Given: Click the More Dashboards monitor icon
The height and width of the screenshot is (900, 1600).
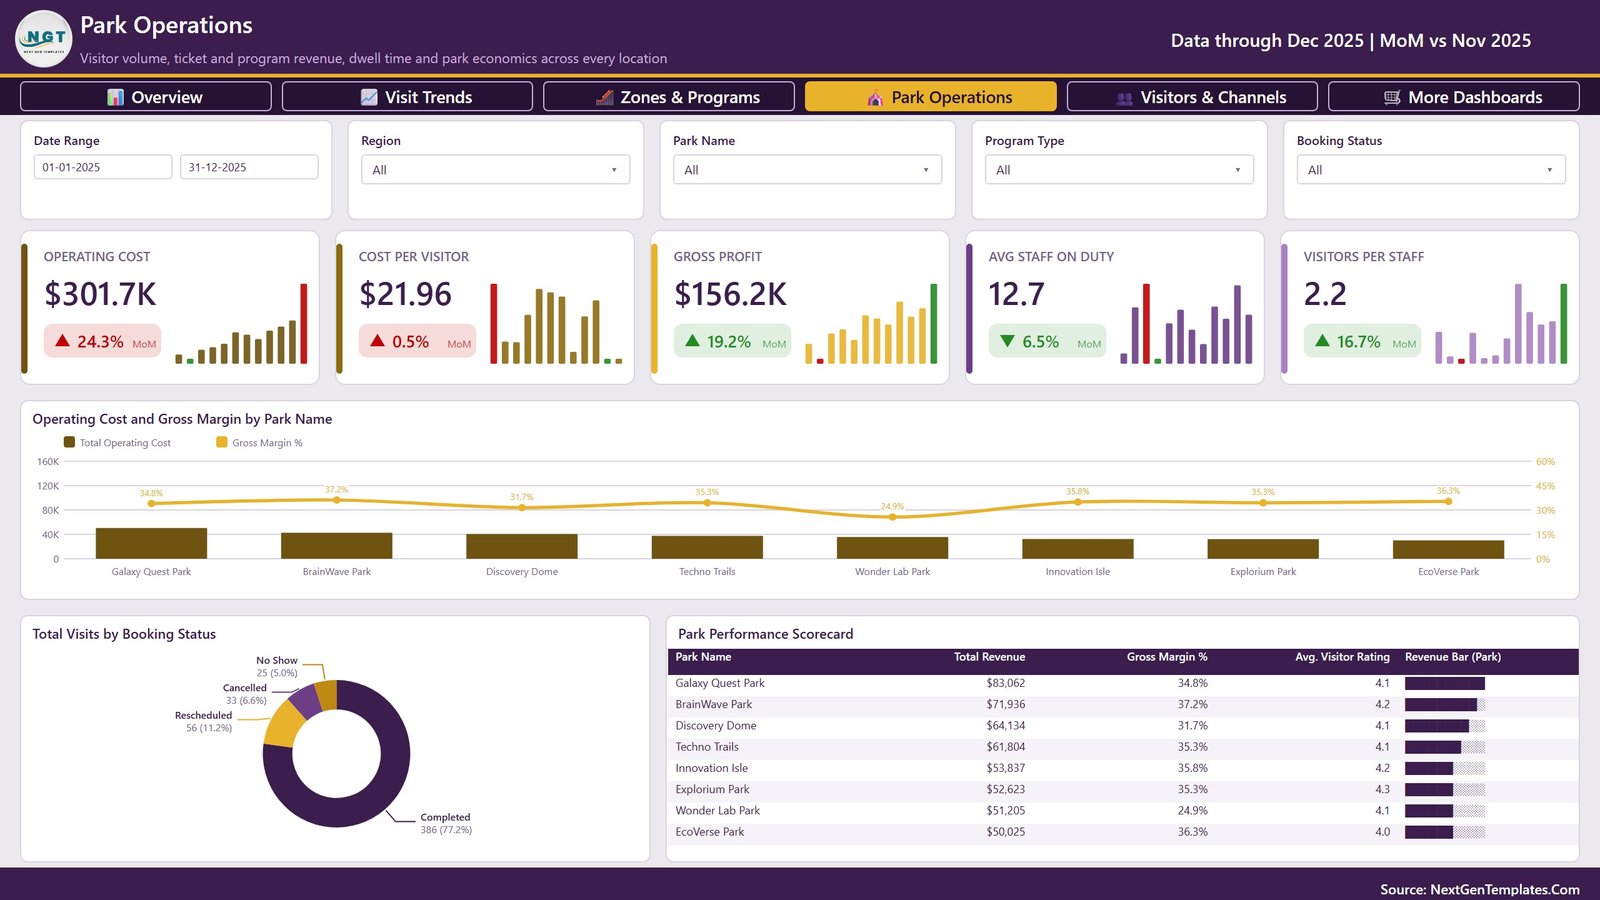Looking at the screenshot, I should pyautogui.click(x=1392, y=97).
